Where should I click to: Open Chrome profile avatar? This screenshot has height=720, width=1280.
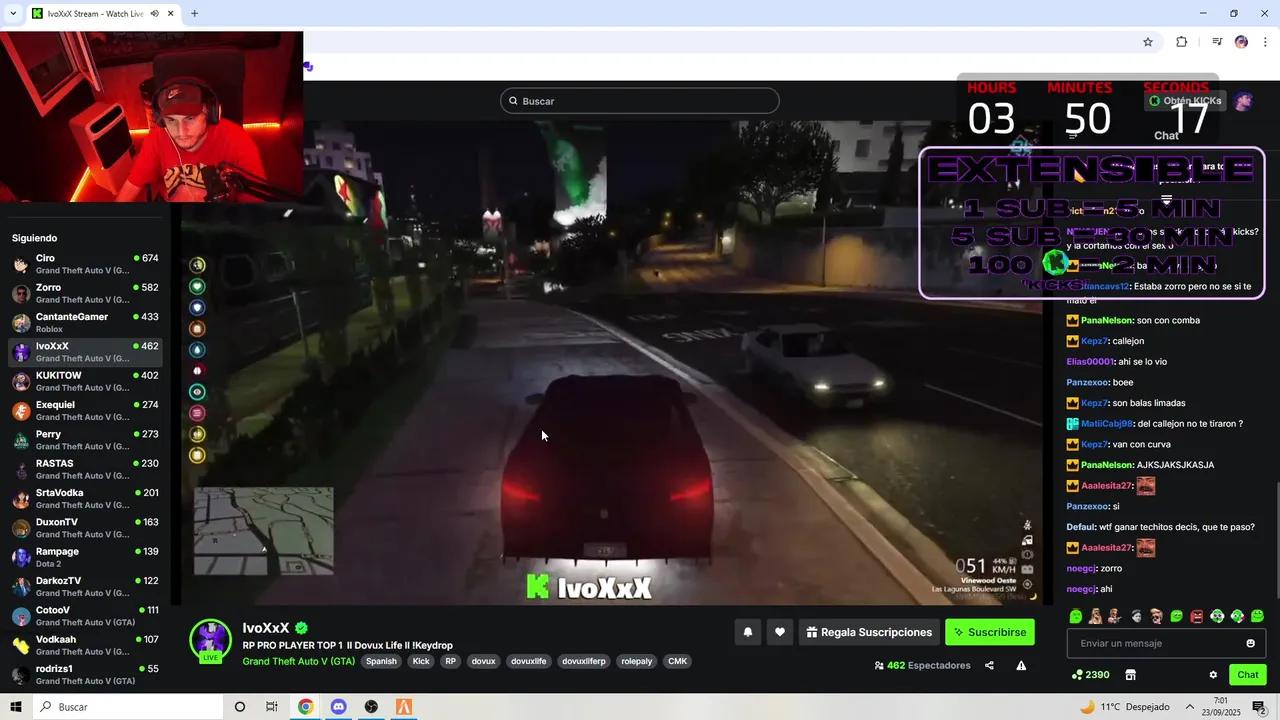pos(1241,42)
